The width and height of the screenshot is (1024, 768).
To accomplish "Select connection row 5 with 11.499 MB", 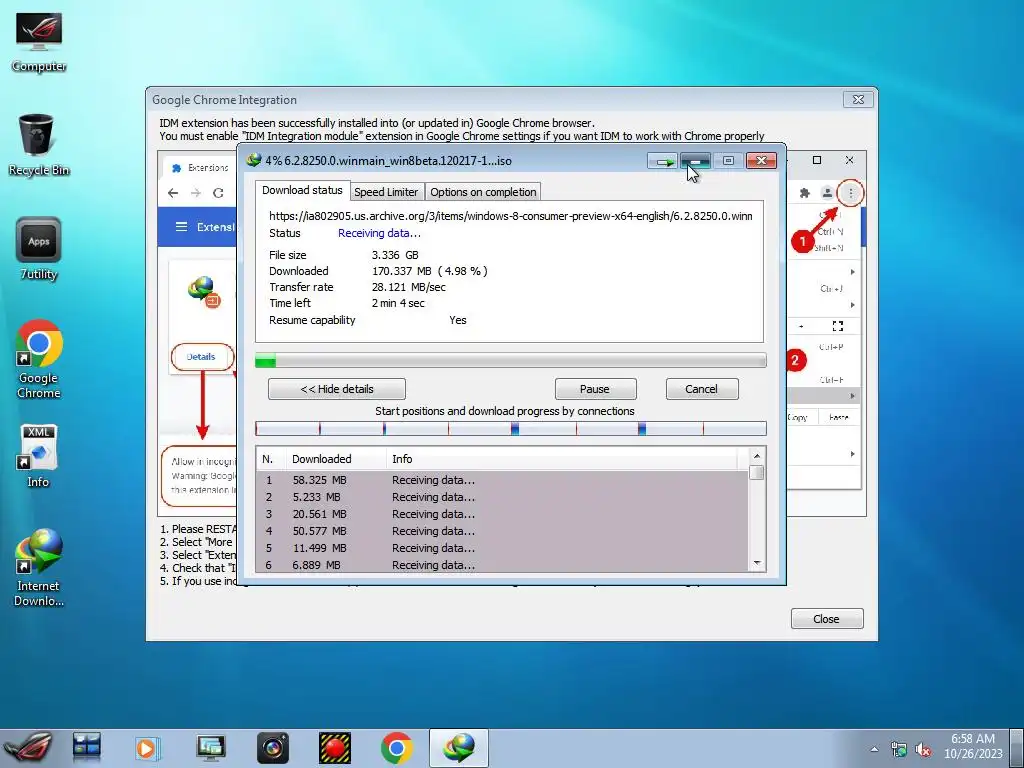I will pos(502,548).
